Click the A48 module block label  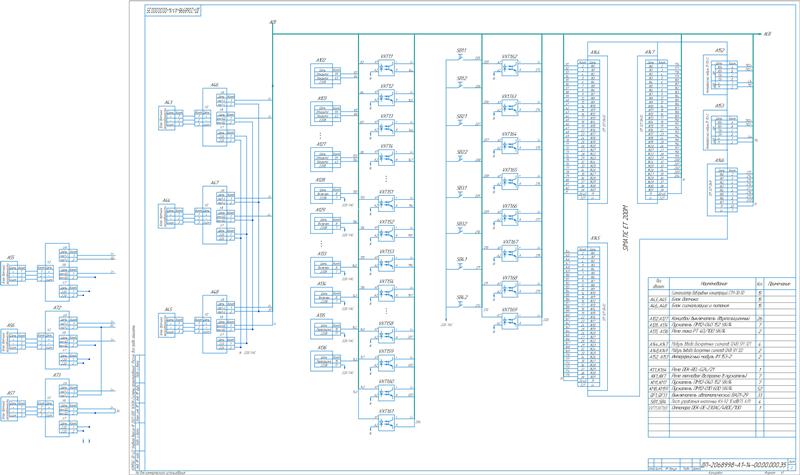tap(215, 292)
